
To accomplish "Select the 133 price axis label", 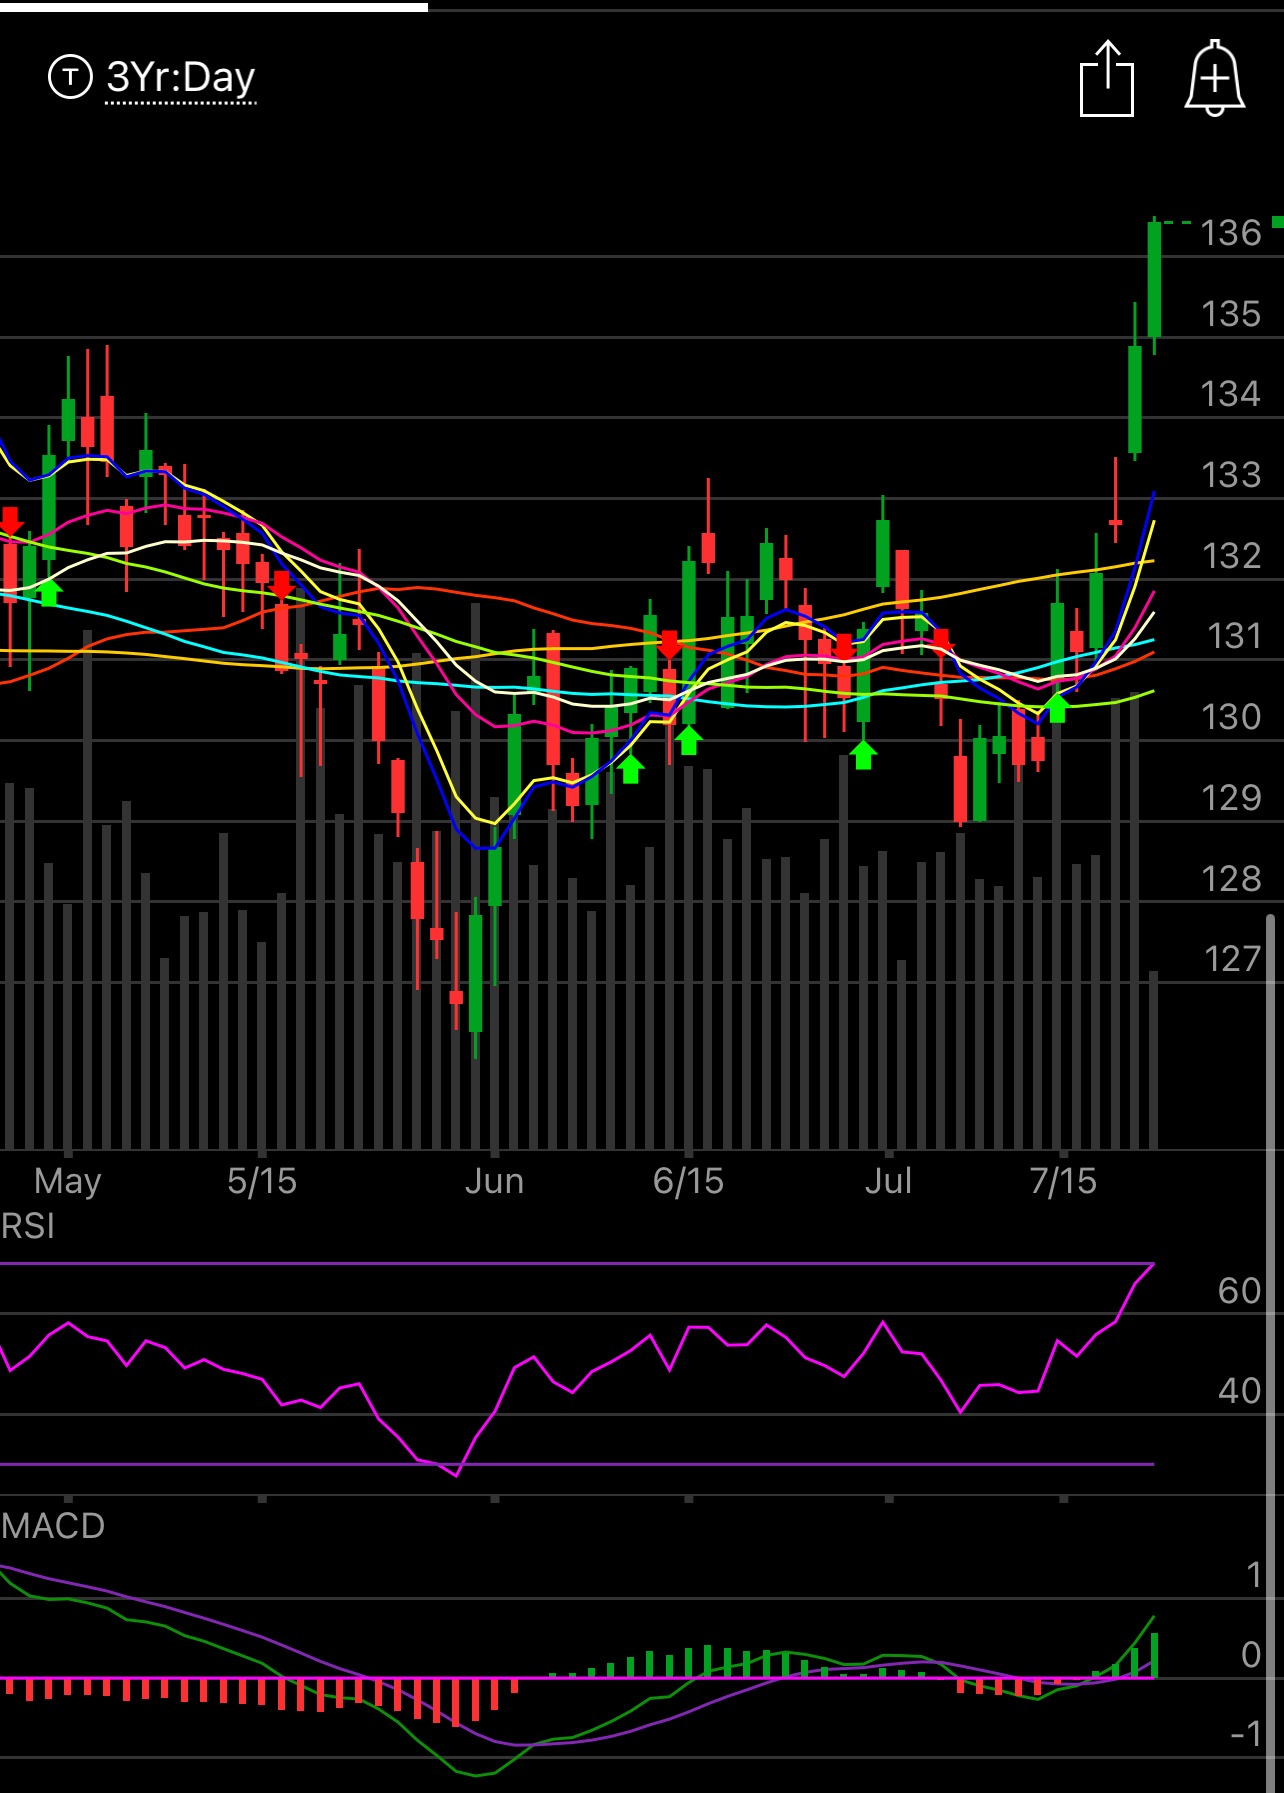I will point(1231,475).
